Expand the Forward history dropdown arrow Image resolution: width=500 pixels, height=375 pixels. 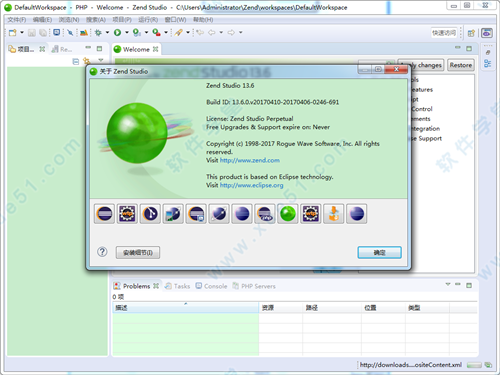(241, 32)
